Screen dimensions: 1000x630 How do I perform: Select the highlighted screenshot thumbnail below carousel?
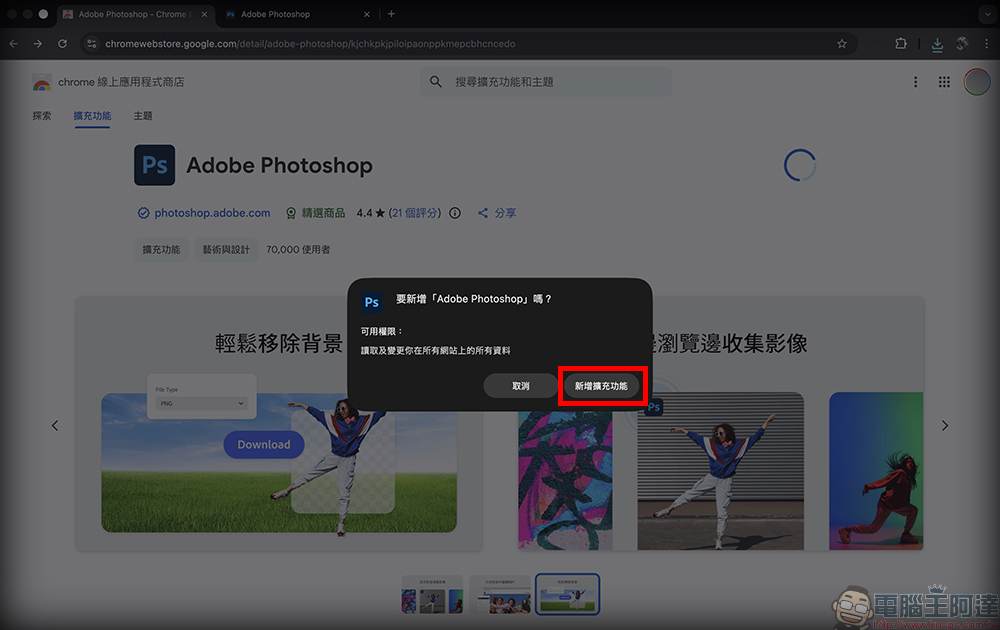567,594
